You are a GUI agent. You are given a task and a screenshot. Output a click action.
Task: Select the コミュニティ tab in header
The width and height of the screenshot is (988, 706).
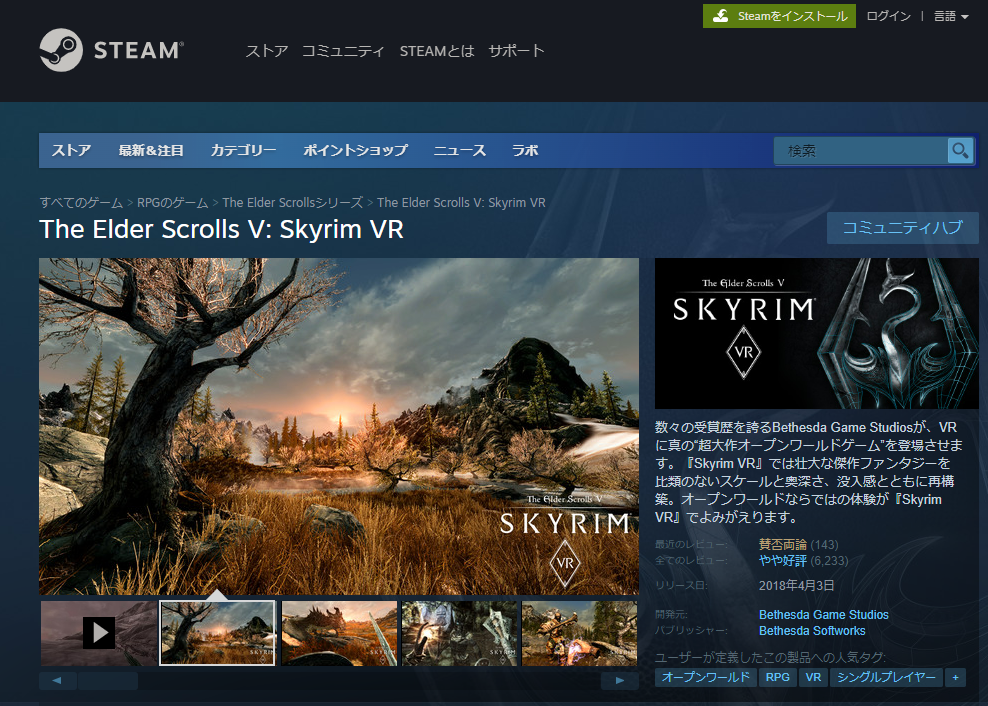click(x=343, y=51)
